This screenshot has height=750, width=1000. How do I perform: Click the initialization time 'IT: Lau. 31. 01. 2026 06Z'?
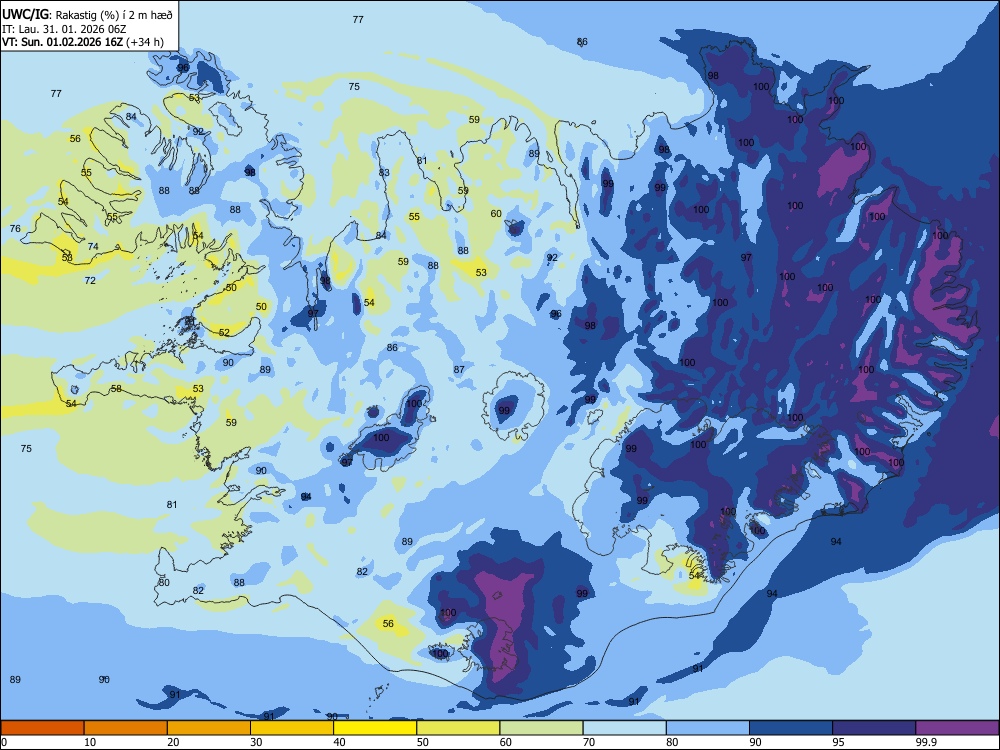[x=63, y=29]
